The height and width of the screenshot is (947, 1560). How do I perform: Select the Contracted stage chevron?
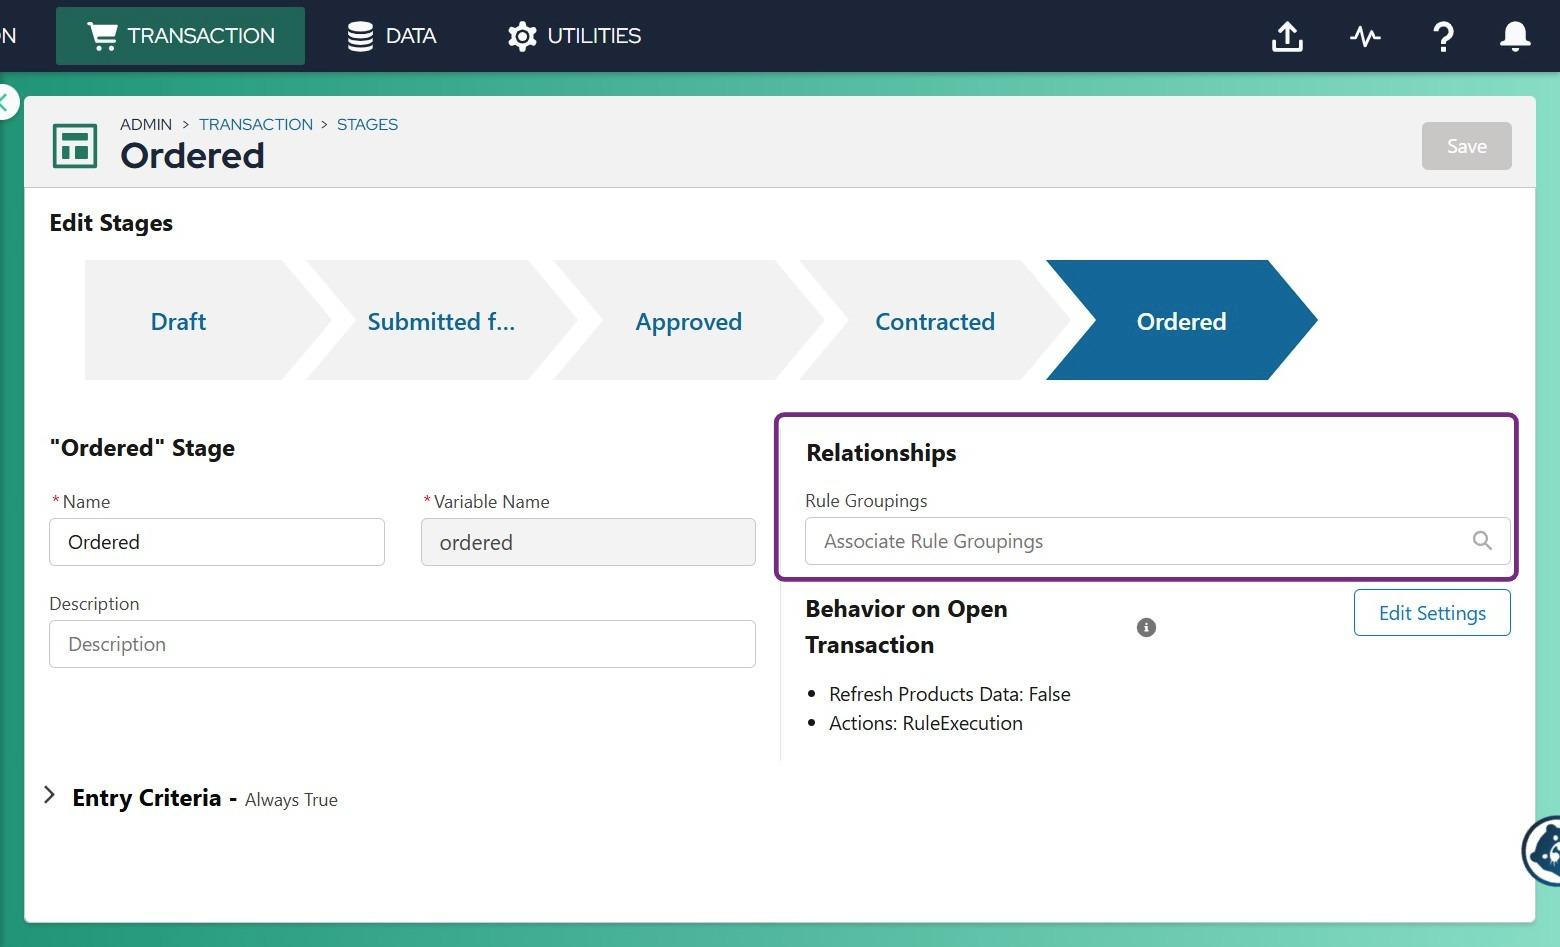935,320
